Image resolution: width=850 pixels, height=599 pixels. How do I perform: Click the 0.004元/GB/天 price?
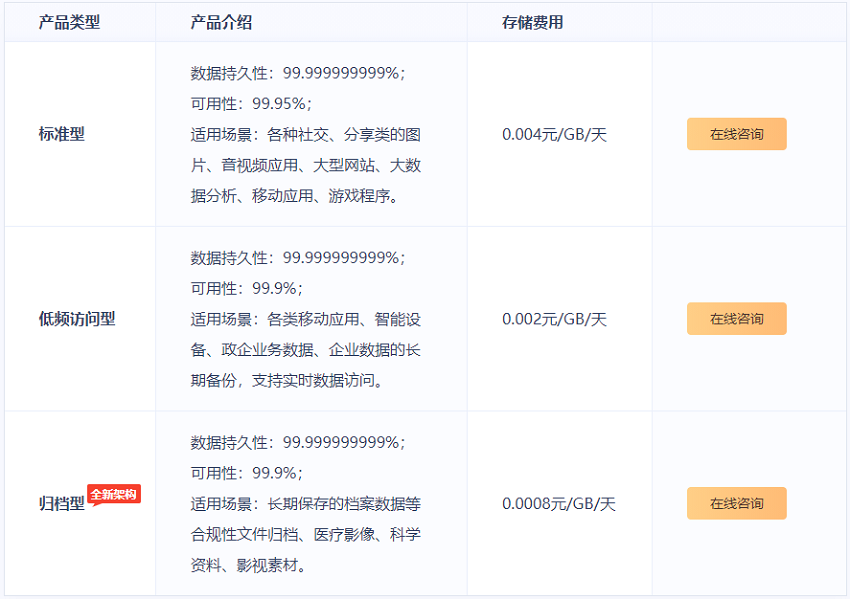pyautogui.click(x=554, y=134)
